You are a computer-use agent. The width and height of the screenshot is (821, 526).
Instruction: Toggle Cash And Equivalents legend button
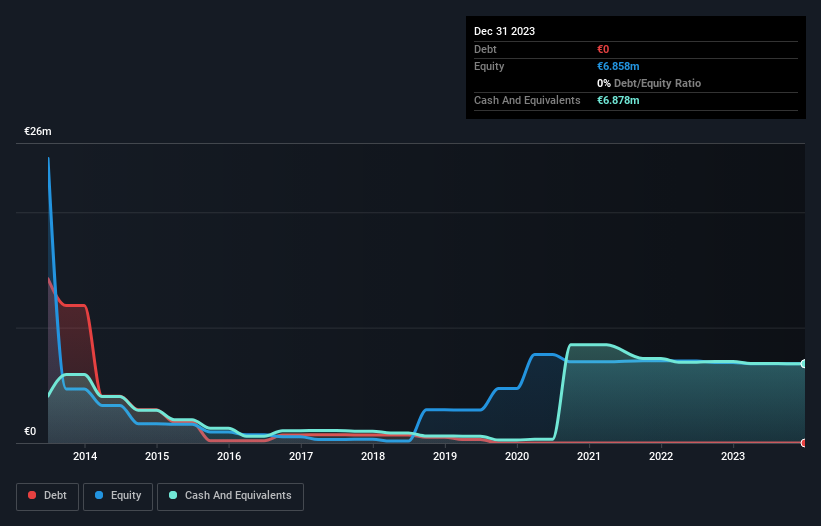pos(230,496)
